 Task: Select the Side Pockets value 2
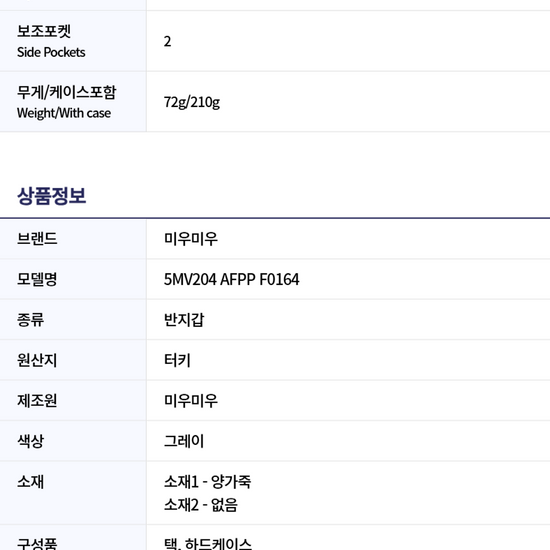(167, 41)
